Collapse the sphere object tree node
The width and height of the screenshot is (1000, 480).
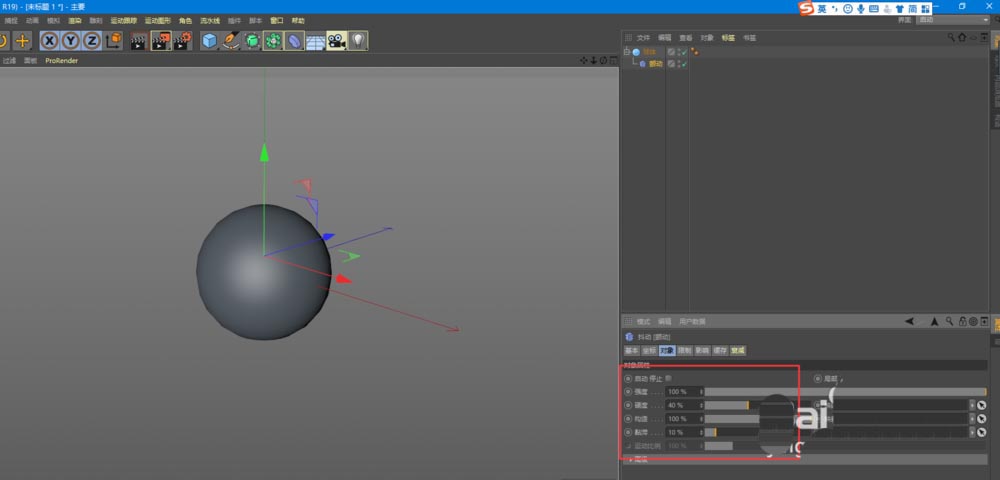626,52
